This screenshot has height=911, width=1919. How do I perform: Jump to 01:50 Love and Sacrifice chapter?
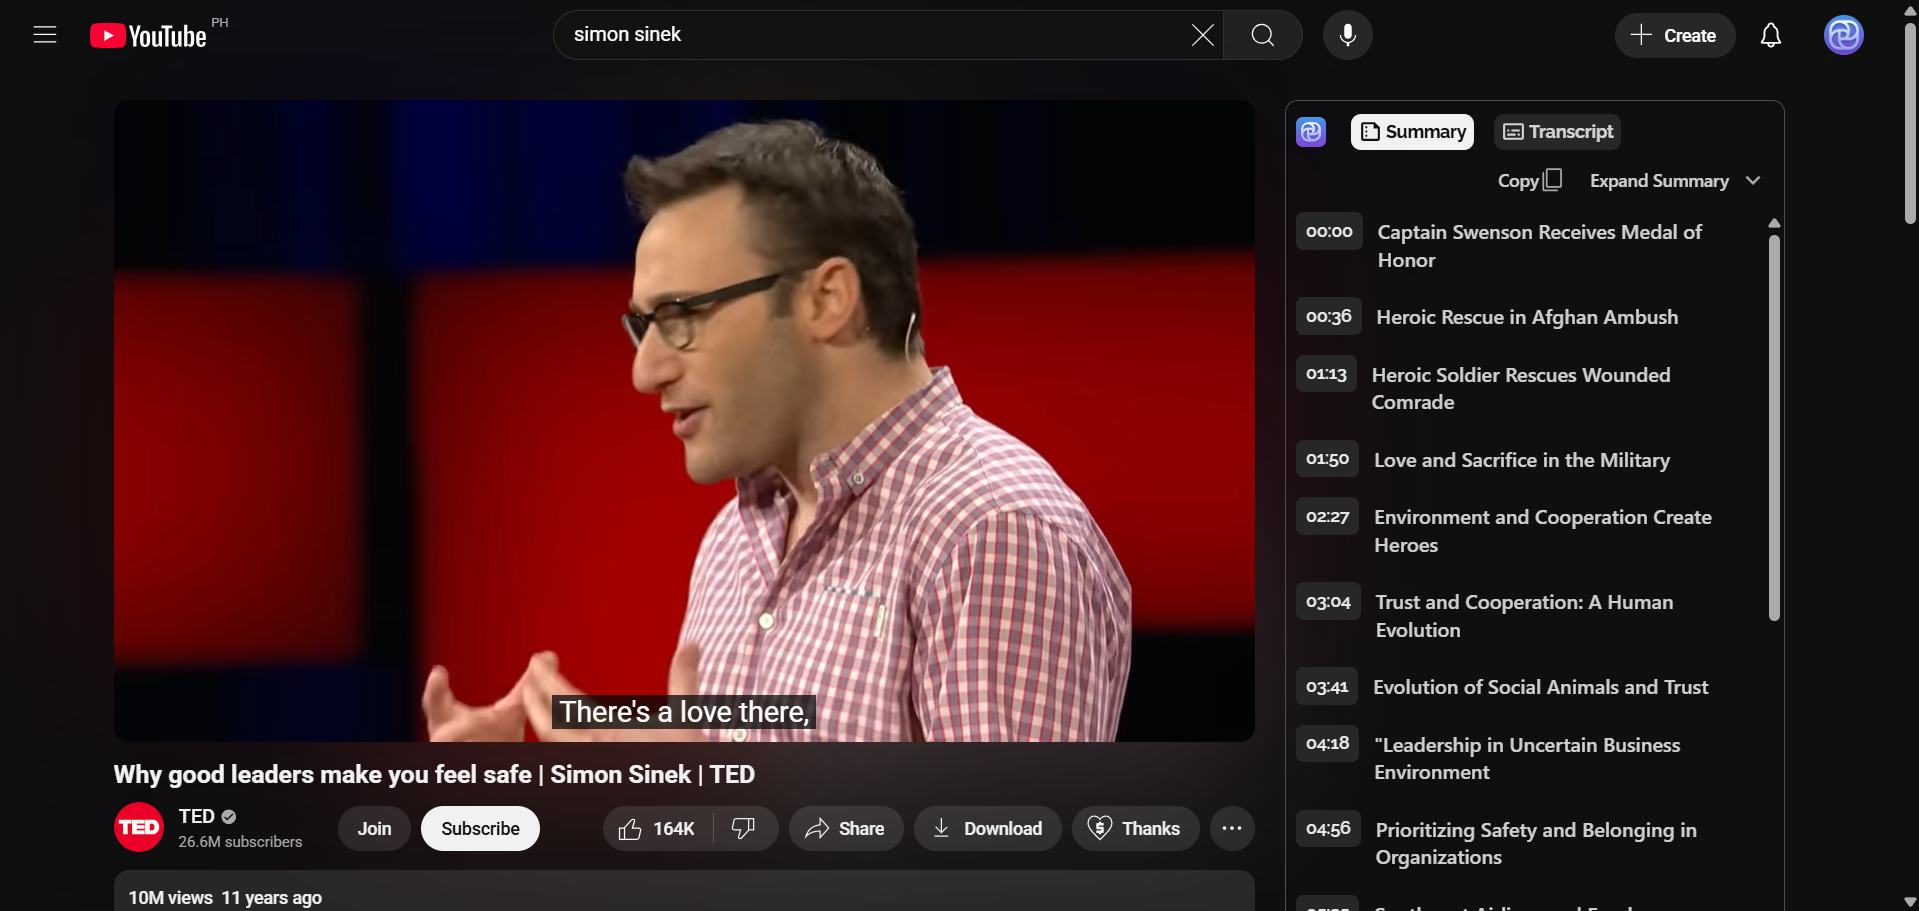point(1521,460)
